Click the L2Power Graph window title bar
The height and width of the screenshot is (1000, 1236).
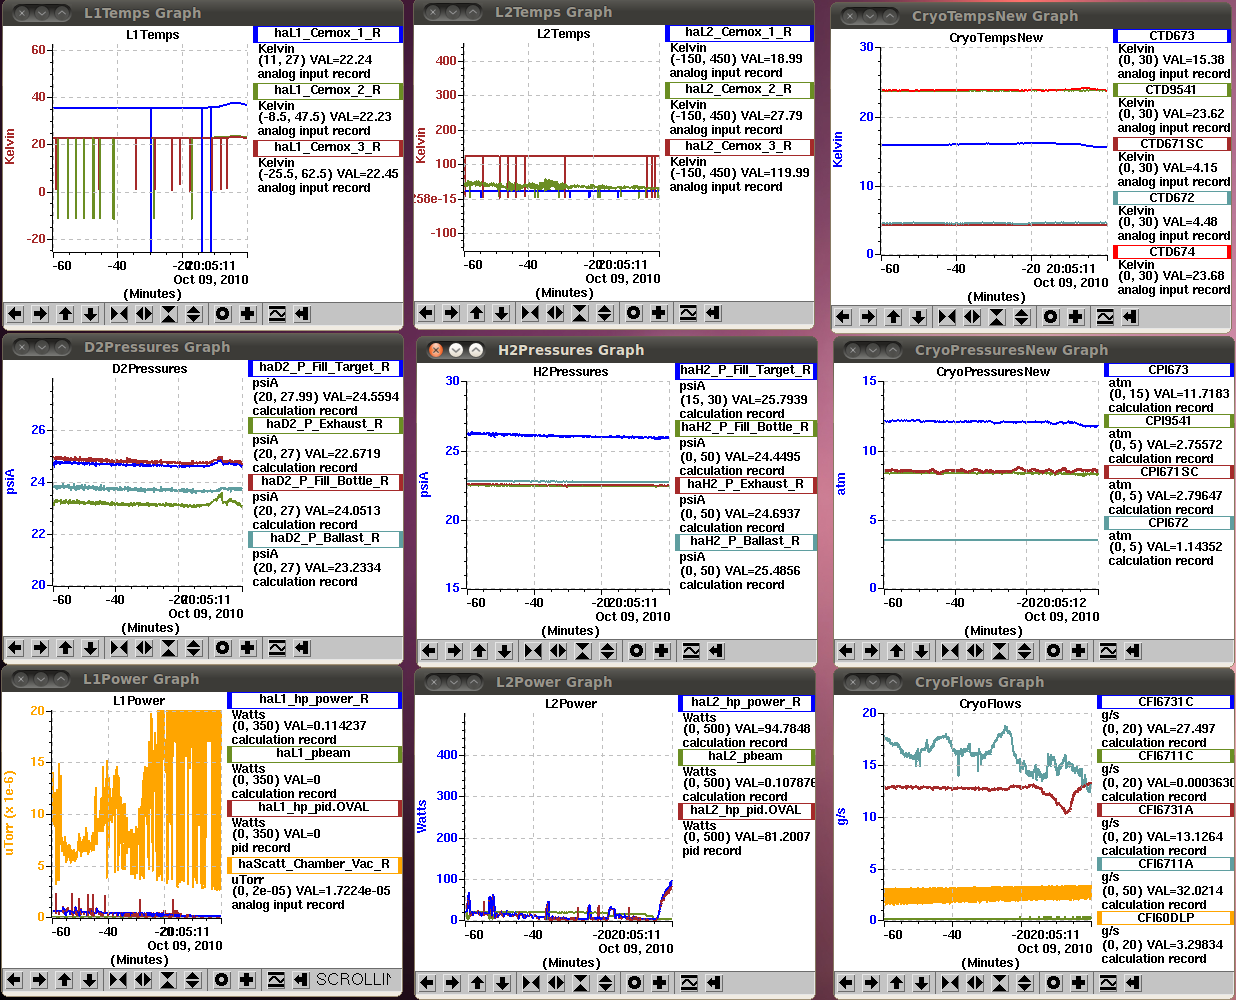(614, 682)
